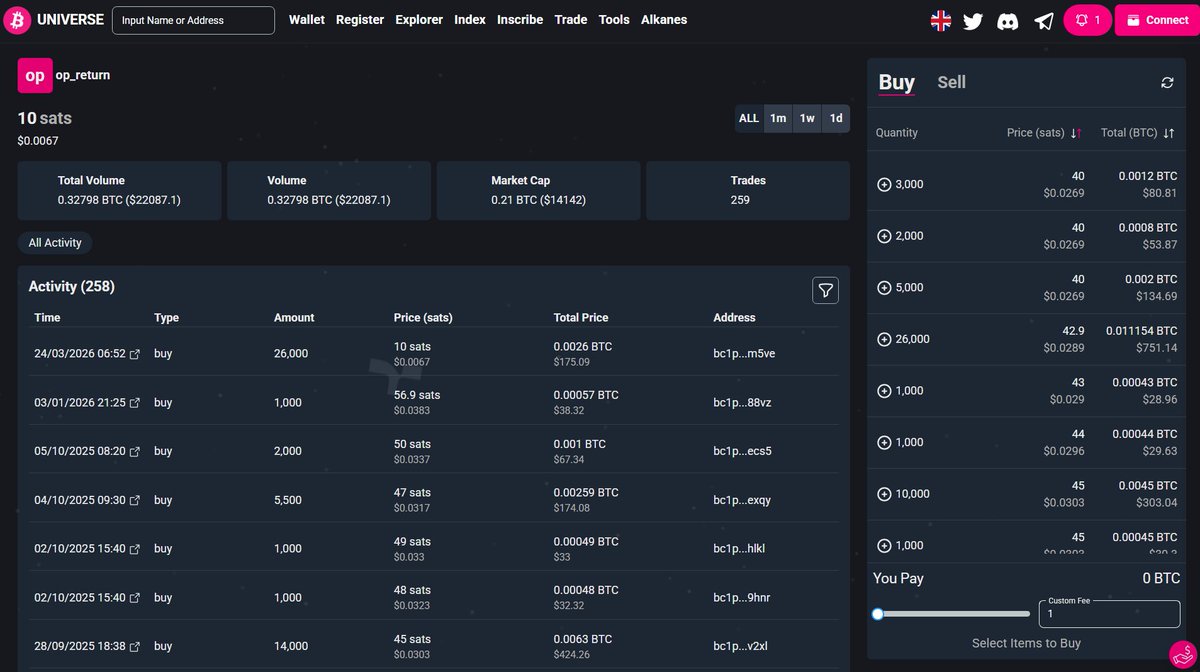Add the 3,000 quantity listing to the order
This screenshot has width=1200, height=672.
click(x=884, y=184)
